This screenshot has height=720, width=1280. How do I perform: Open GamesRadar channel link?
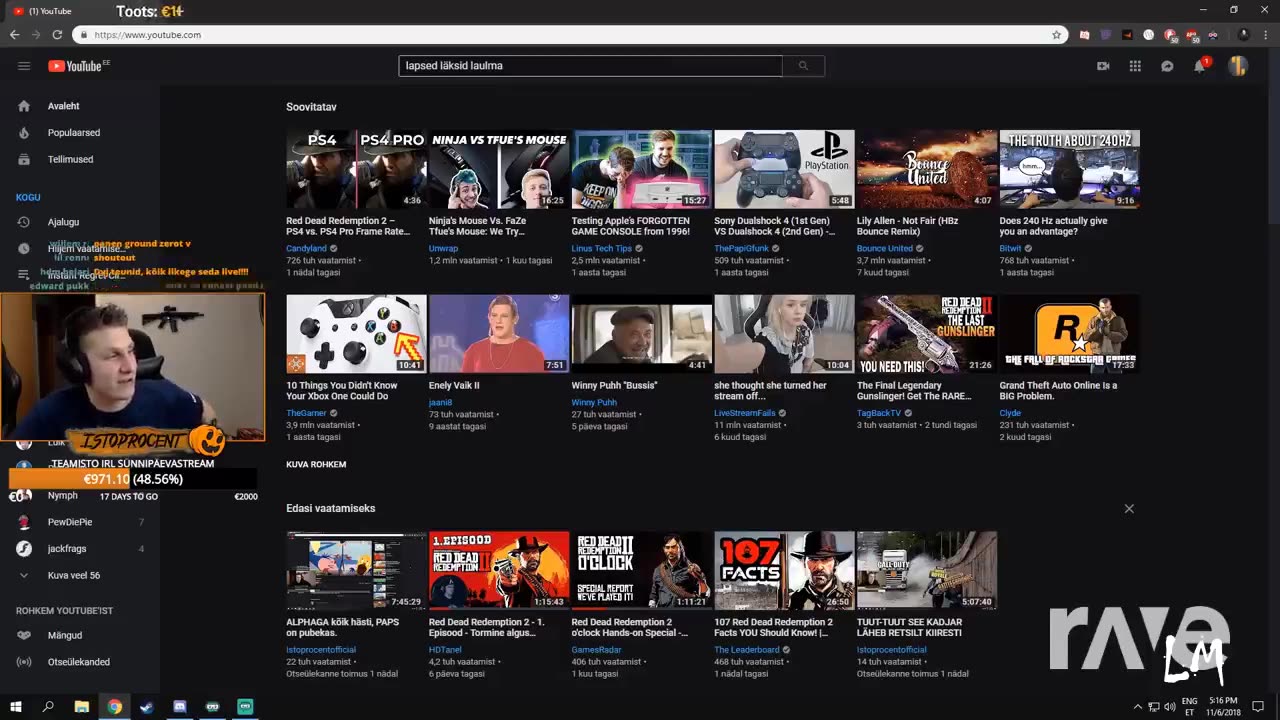click(x=597, y=650)
